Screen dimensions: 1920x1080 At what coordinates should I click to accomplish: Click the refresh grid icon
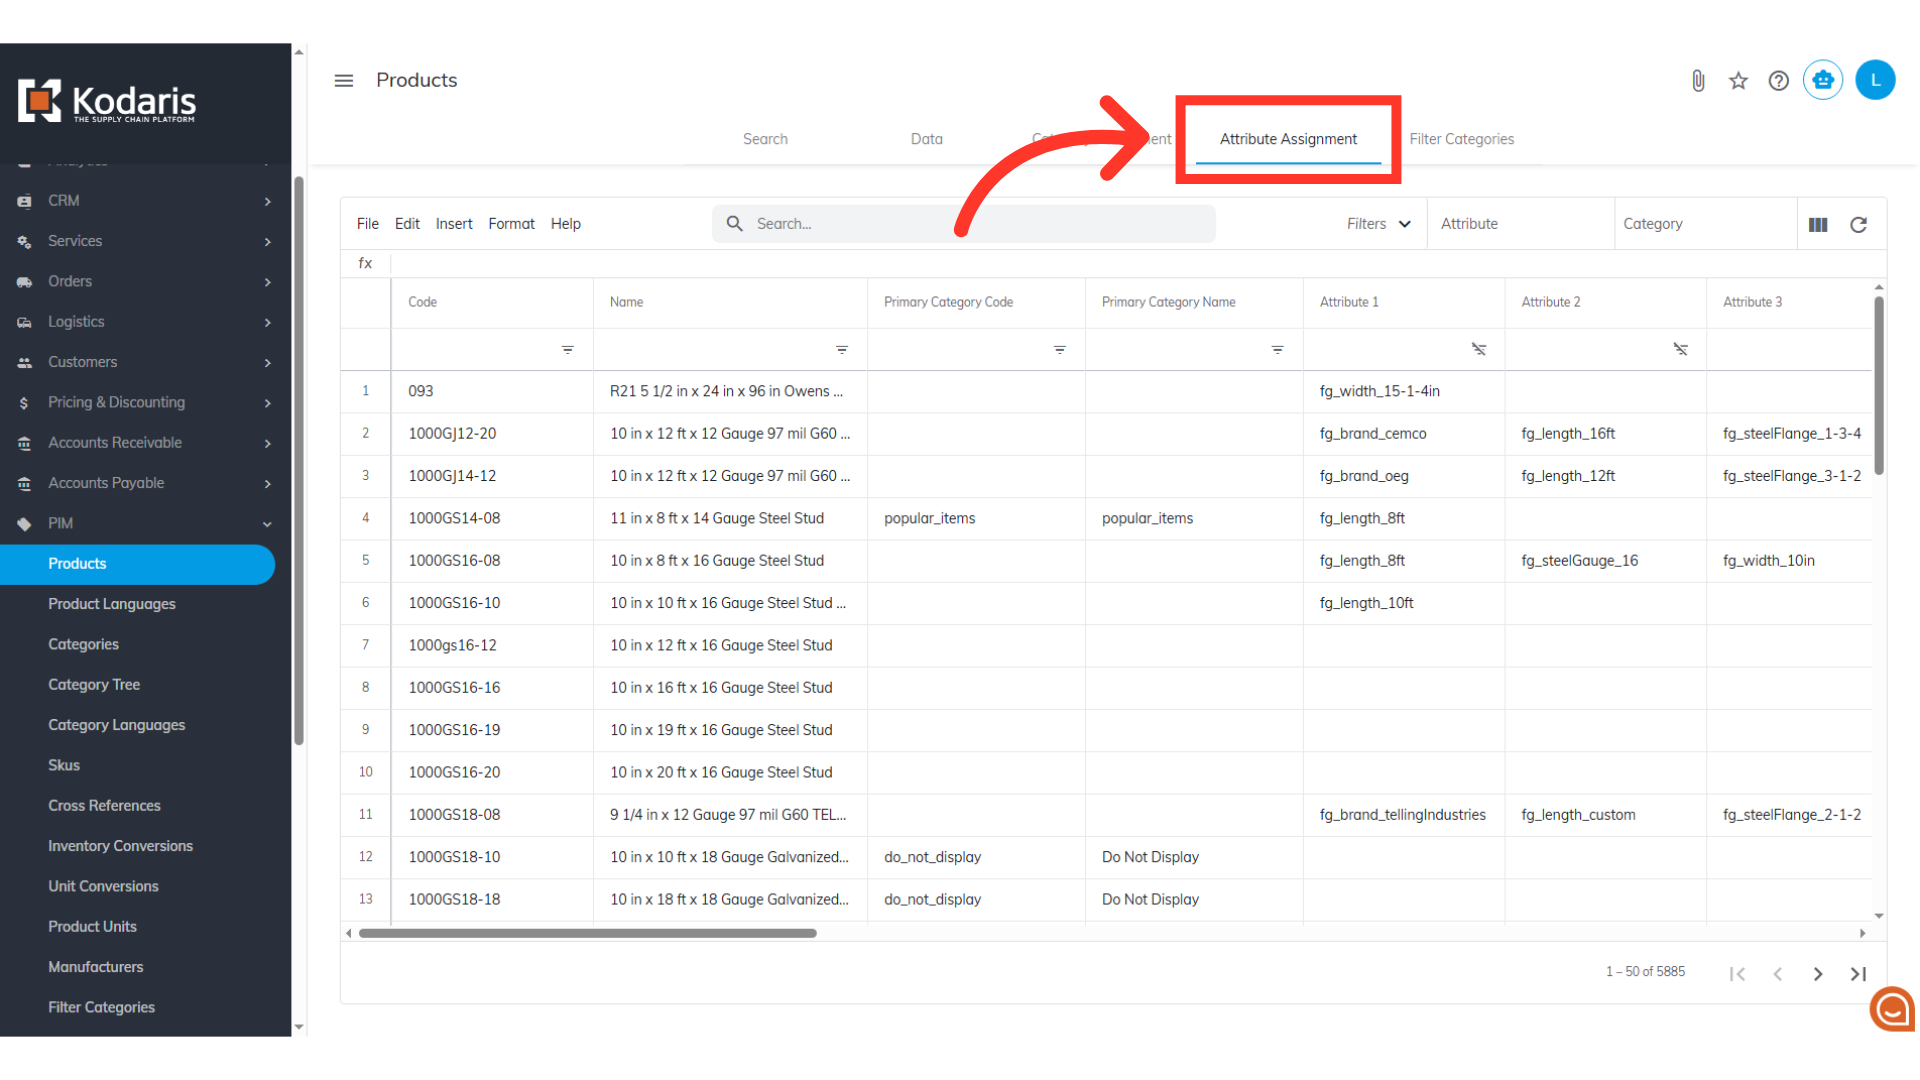point(1858,225)
